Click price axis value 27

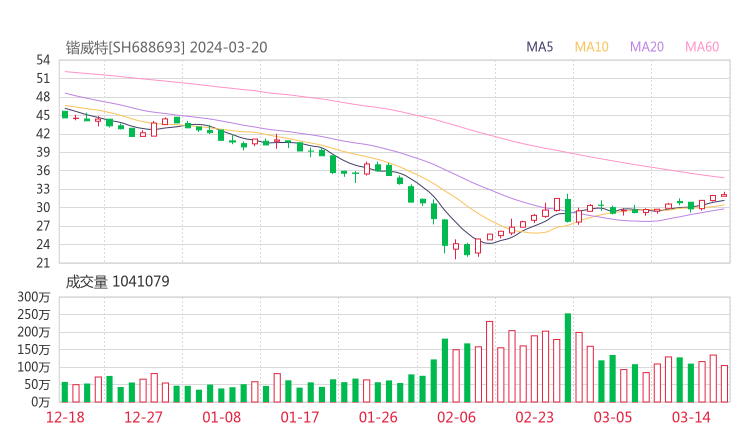click(43, 226)
